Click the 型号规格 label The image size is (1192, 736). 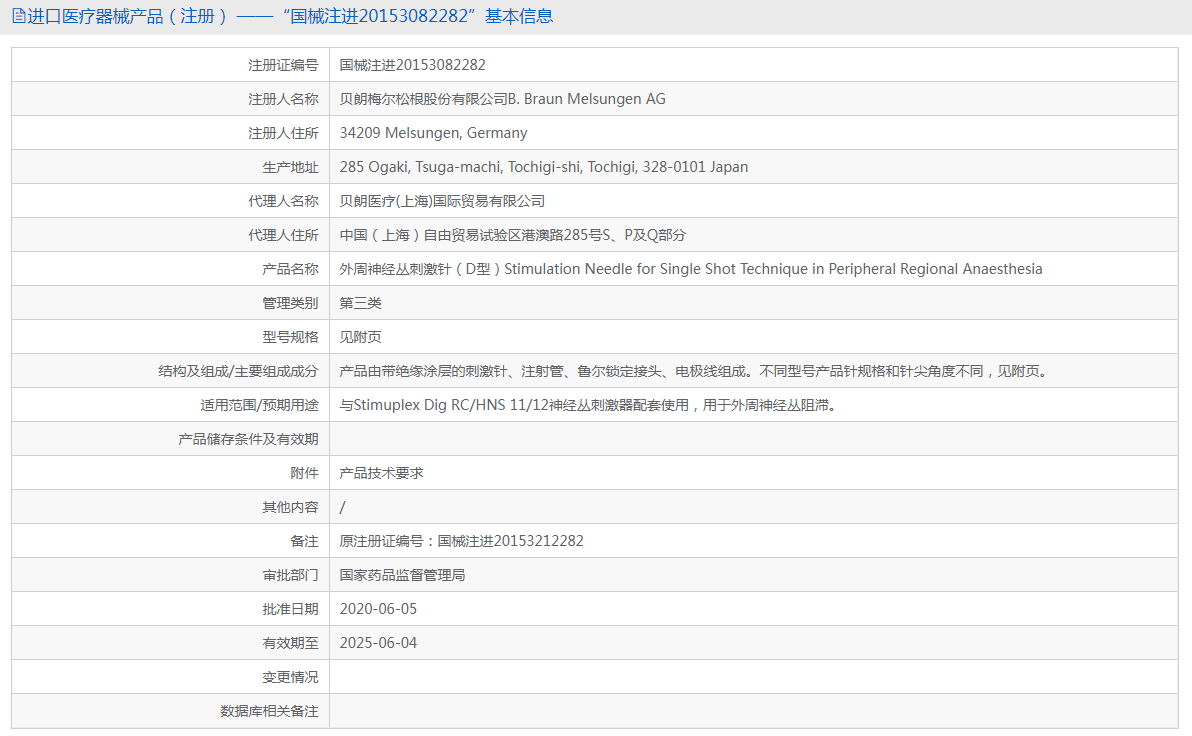(290, 337)
